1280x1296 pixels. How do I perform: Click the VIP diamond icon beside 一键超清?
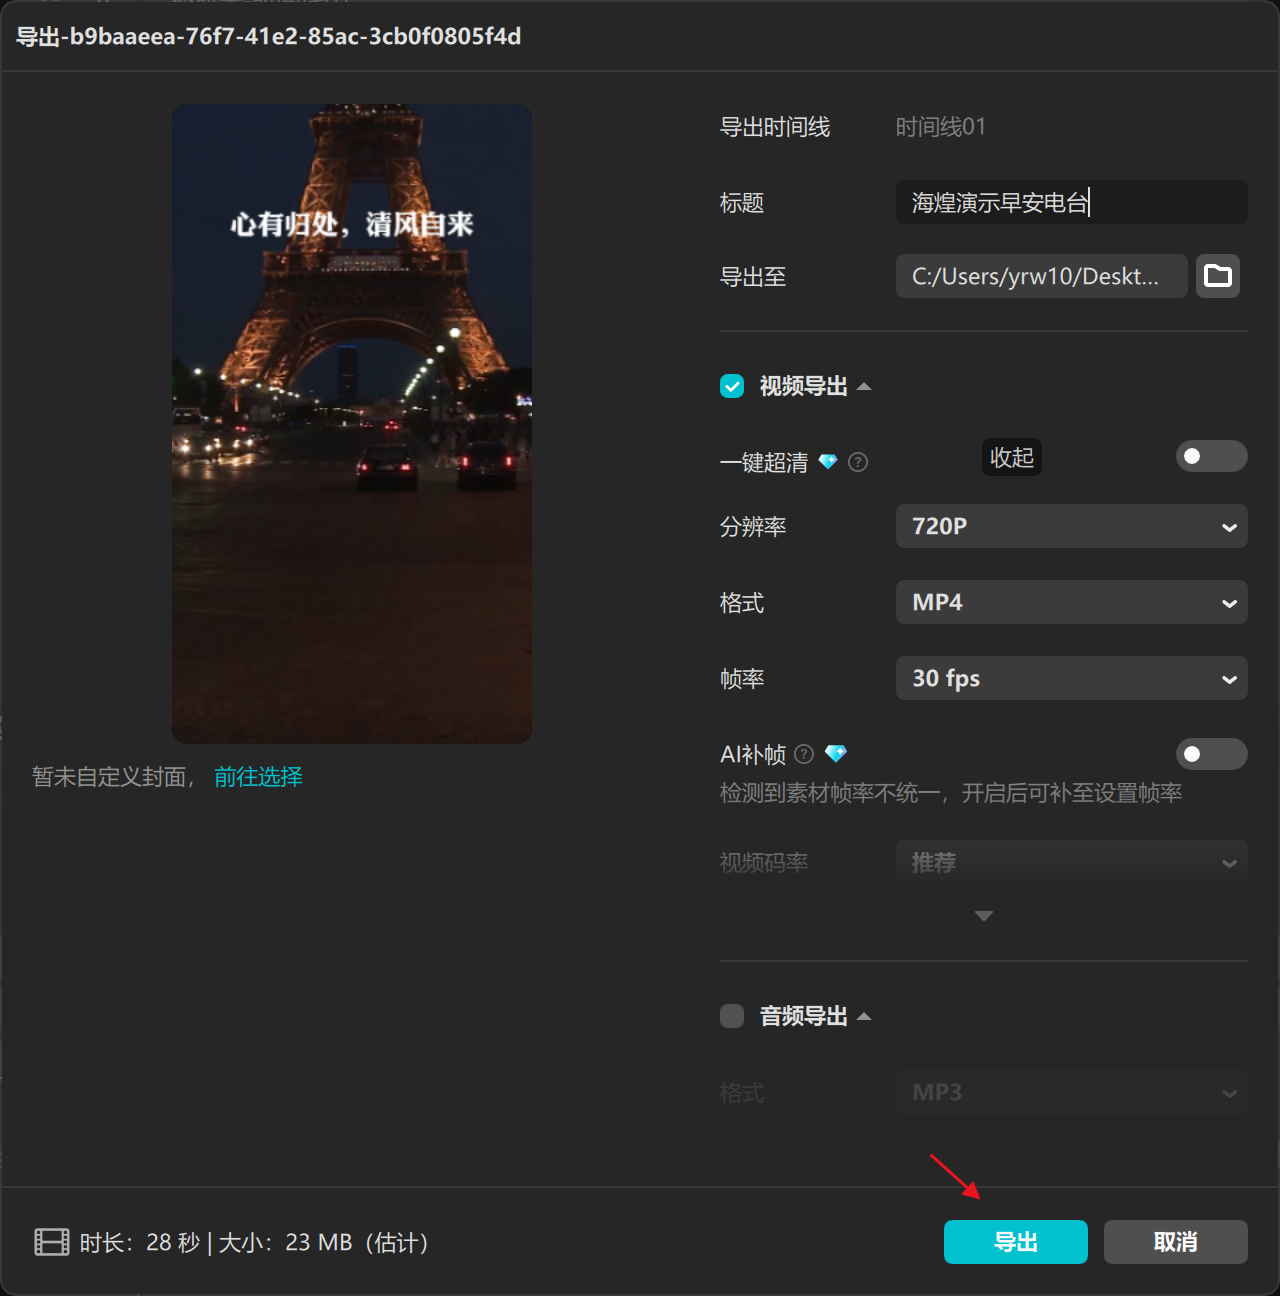(x=828, y=462)
